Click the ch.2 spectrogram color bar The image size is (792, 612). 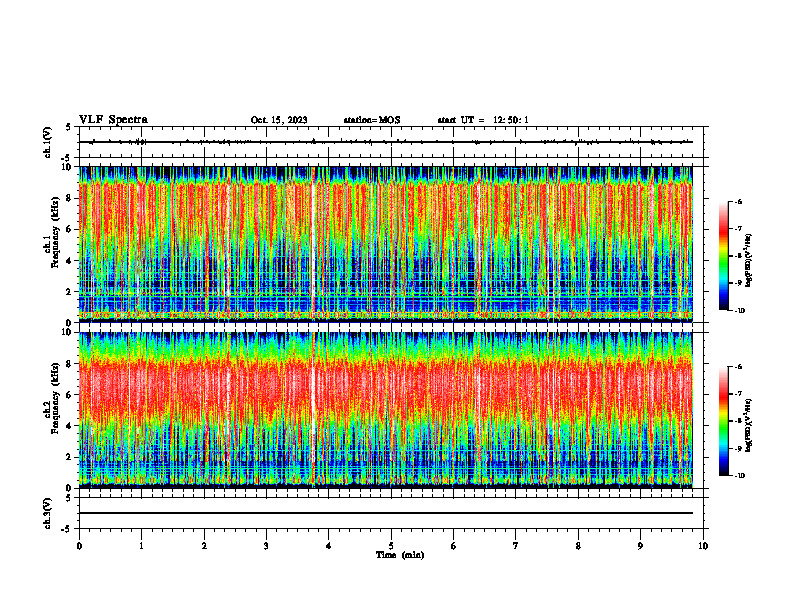click(723, 421)
